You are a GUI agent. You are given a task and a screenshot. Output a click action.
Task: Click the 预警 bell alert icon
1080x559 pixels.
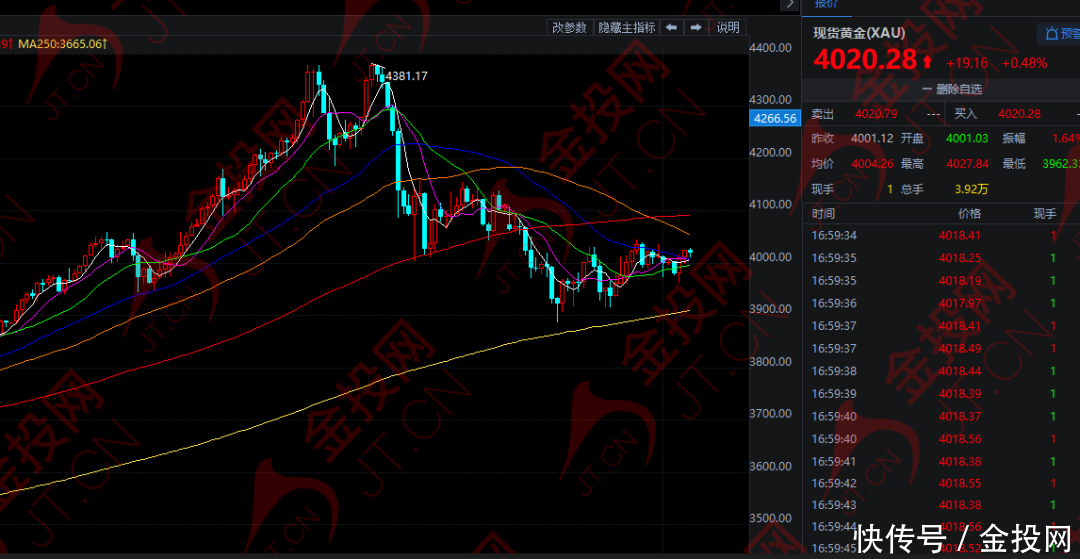coord(1051,34)
